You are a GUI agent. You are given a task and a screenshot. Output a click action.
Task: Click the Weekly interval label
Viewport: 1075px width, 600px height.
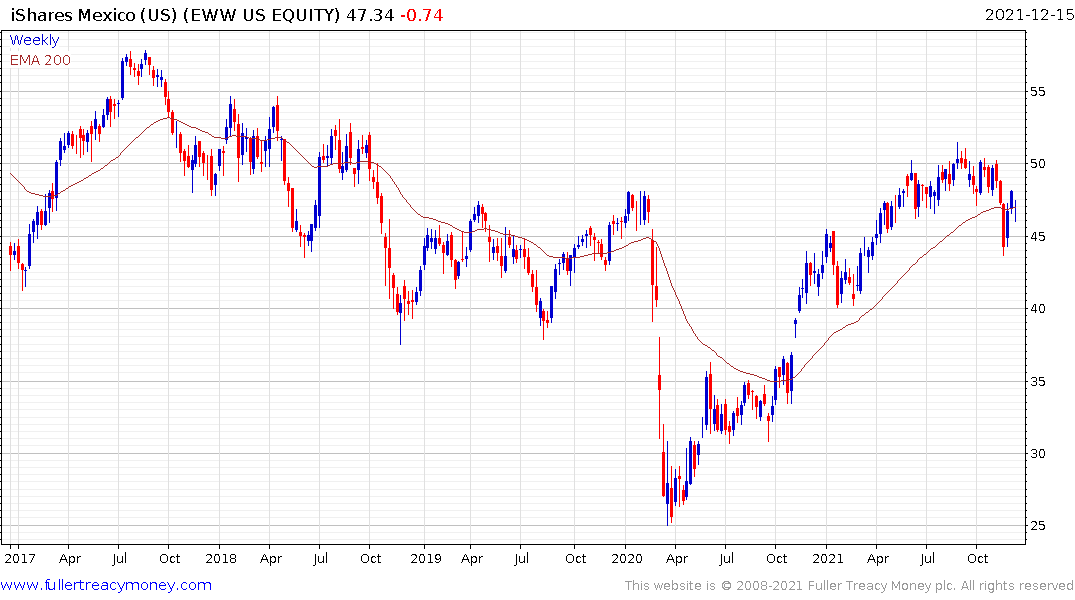pyautogui.click(x=34, y=40)
